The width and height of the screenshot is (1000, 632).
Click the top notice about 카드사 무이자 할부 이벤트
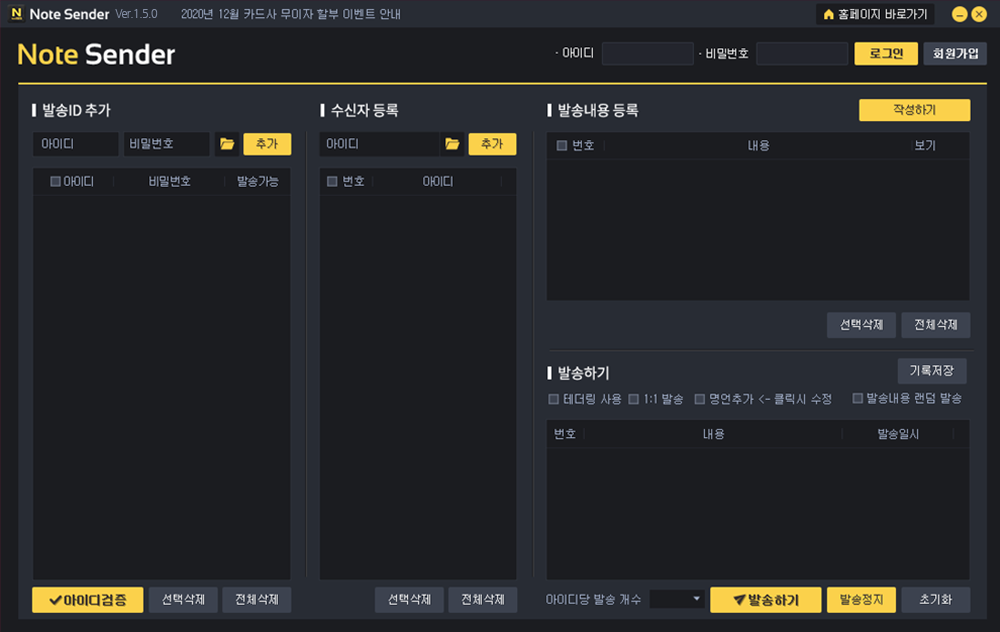coord(291,14)
